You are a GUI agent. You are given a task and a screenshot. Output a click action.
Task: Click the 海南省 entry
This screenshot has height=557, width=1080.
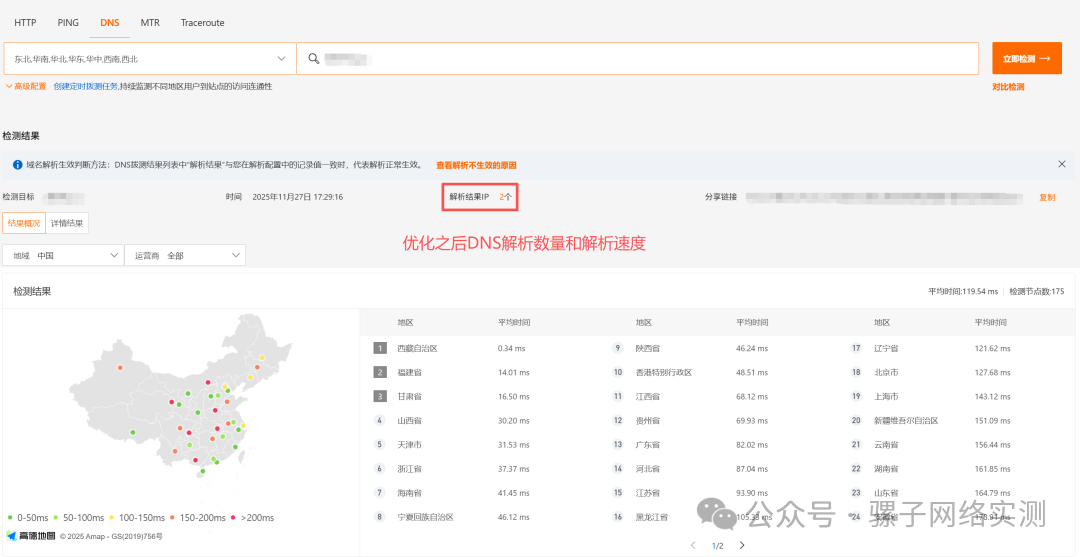(409, 492)
